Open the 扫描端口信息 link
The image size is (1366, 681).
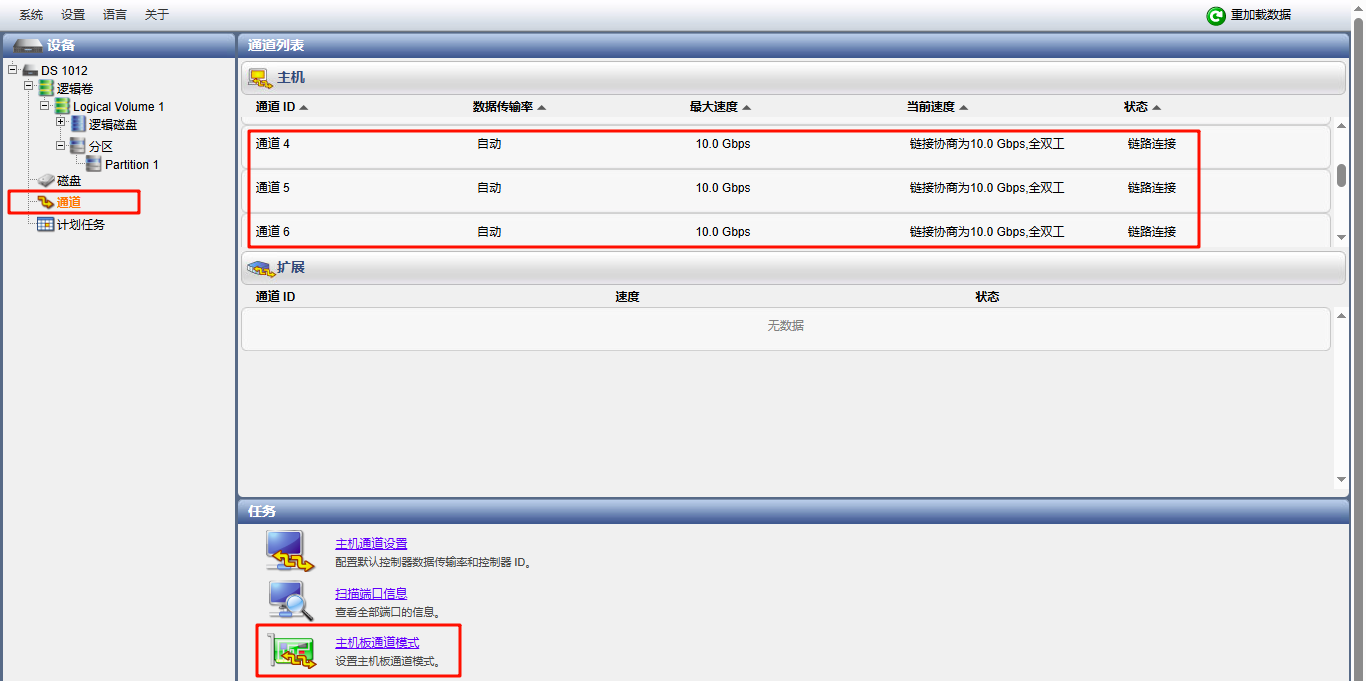click(371, 593)
